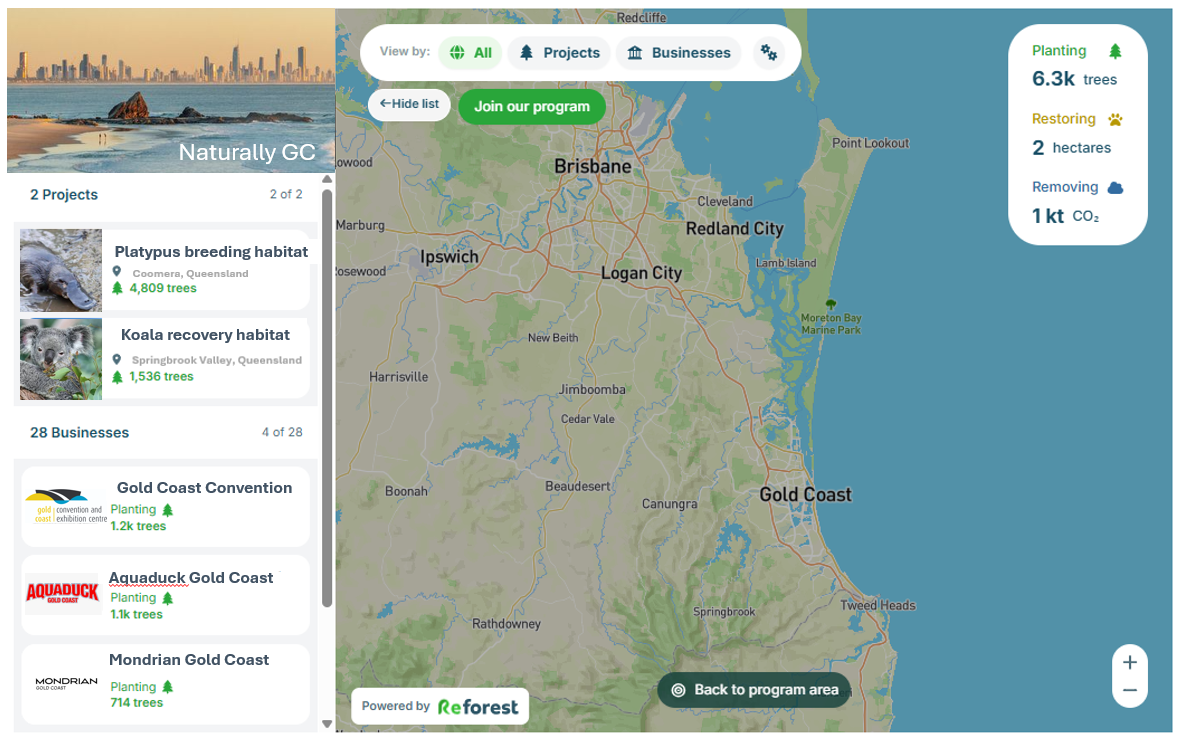Click the Mondrian Gold Coast logo

(66, 683)
